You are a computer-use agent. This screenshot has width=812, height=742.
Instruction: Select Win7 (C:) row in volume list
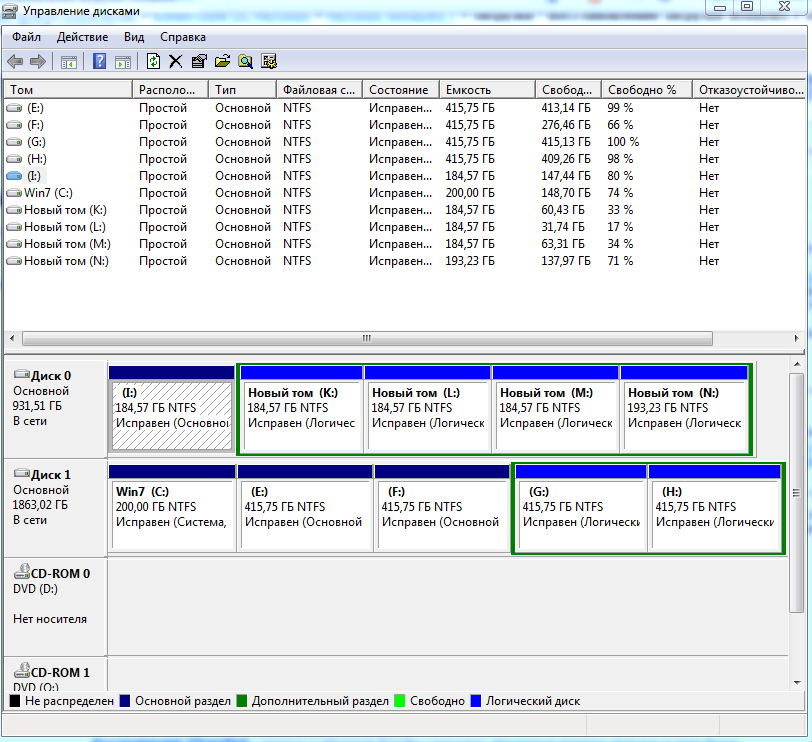pyautogui.click(x=48, y=193)
